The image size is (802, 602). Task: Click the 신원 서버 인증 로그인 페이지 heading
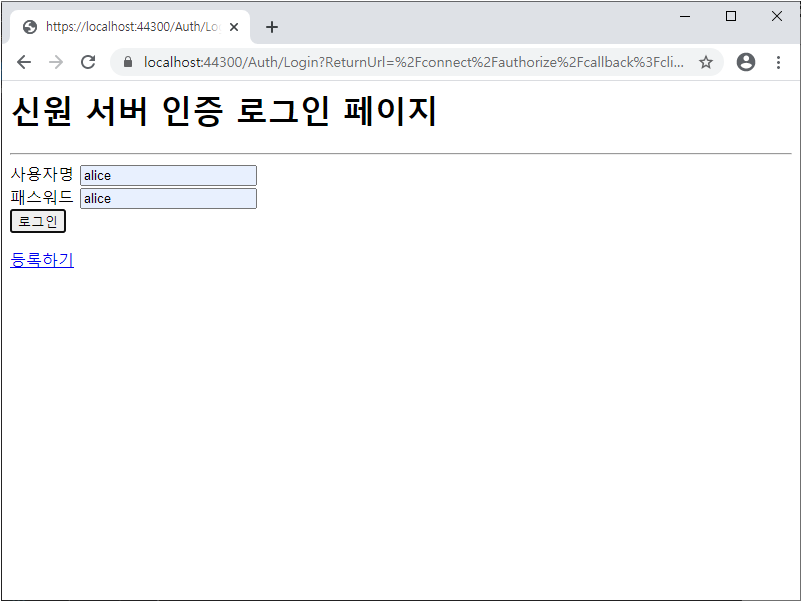224,111
